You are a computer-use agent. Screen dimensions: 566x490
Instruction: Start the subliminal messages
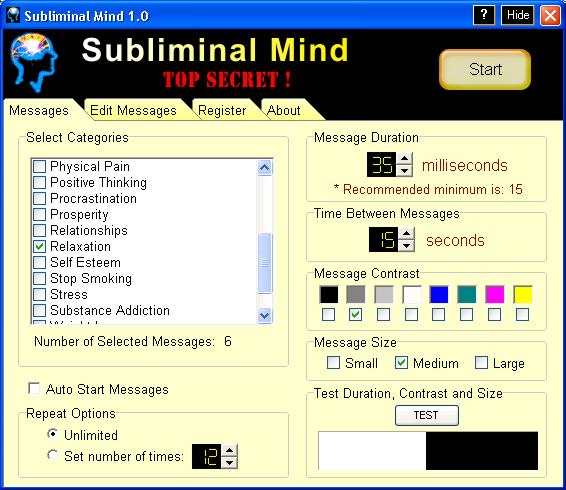point(485,69)
